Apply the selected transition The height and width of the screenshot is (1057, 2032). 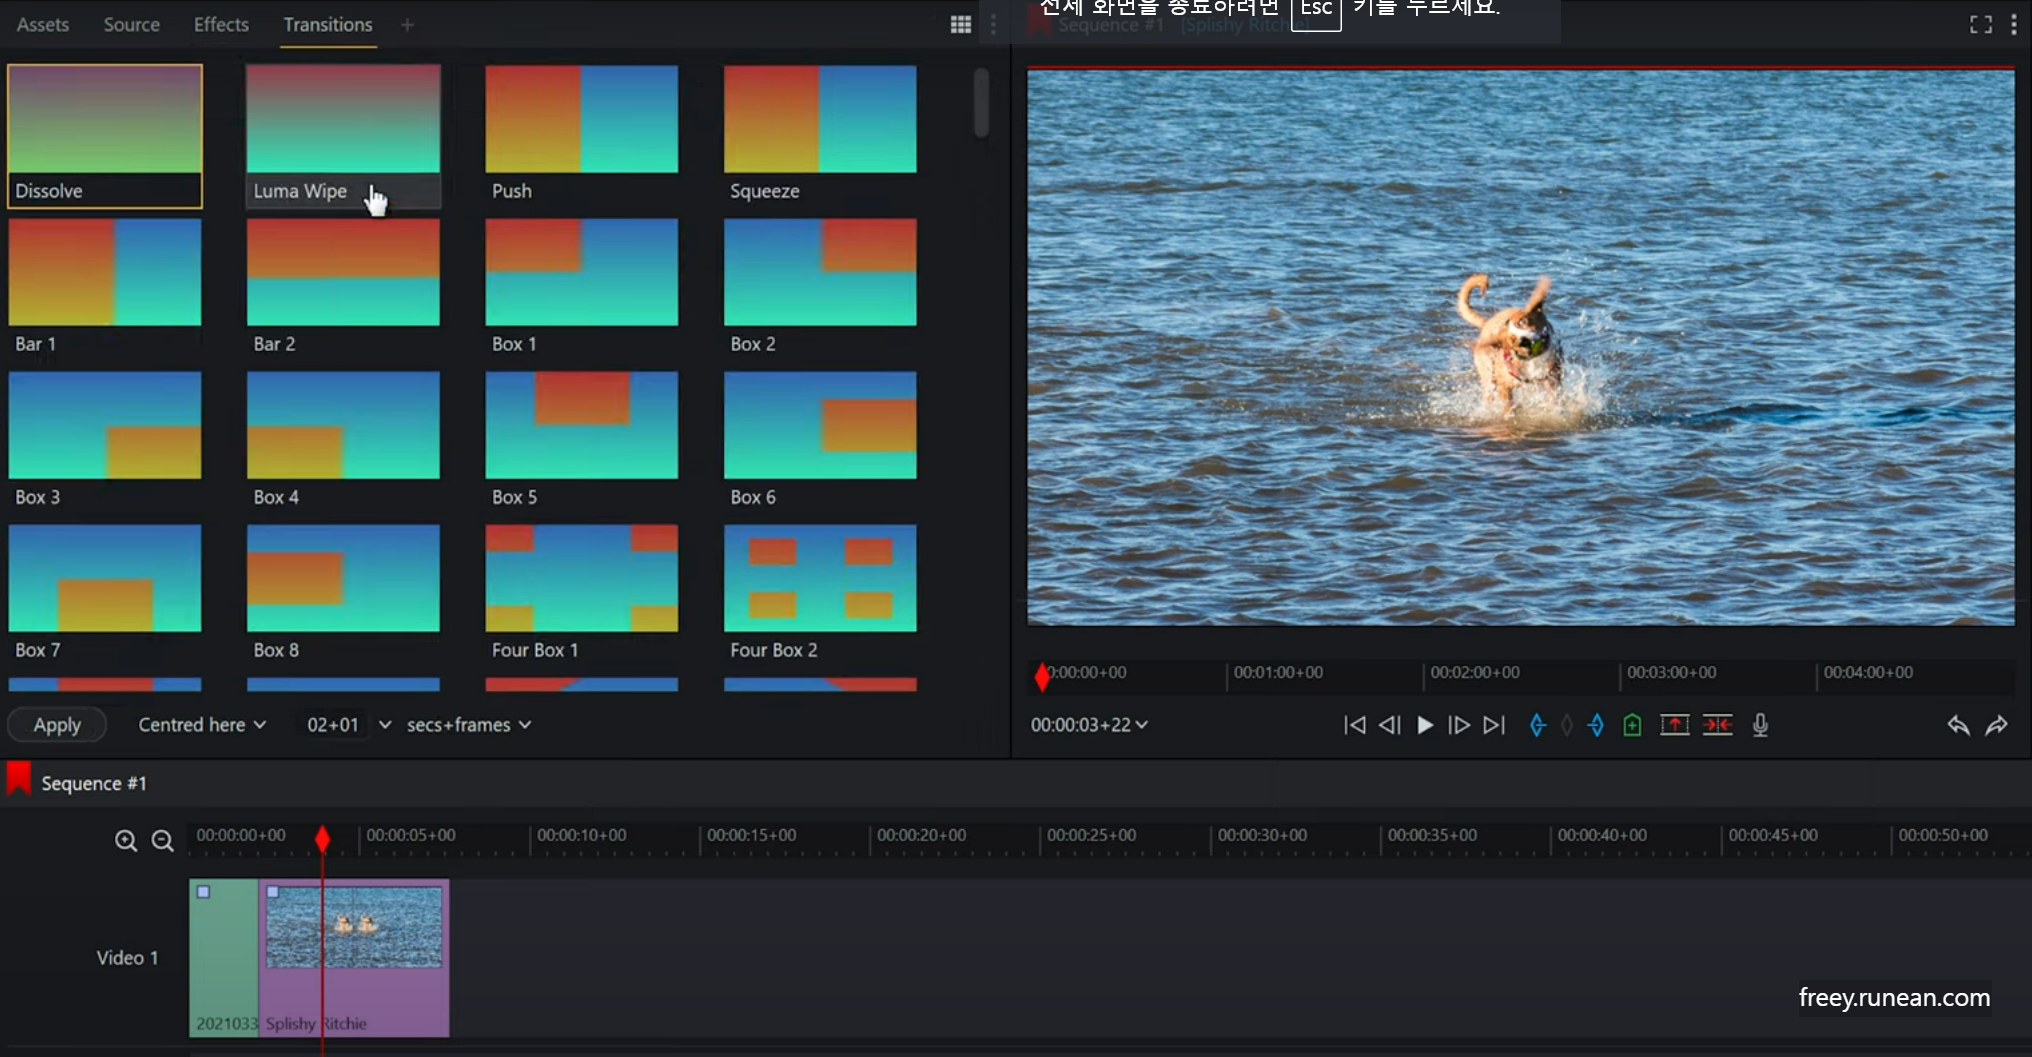tap(57, 725)
